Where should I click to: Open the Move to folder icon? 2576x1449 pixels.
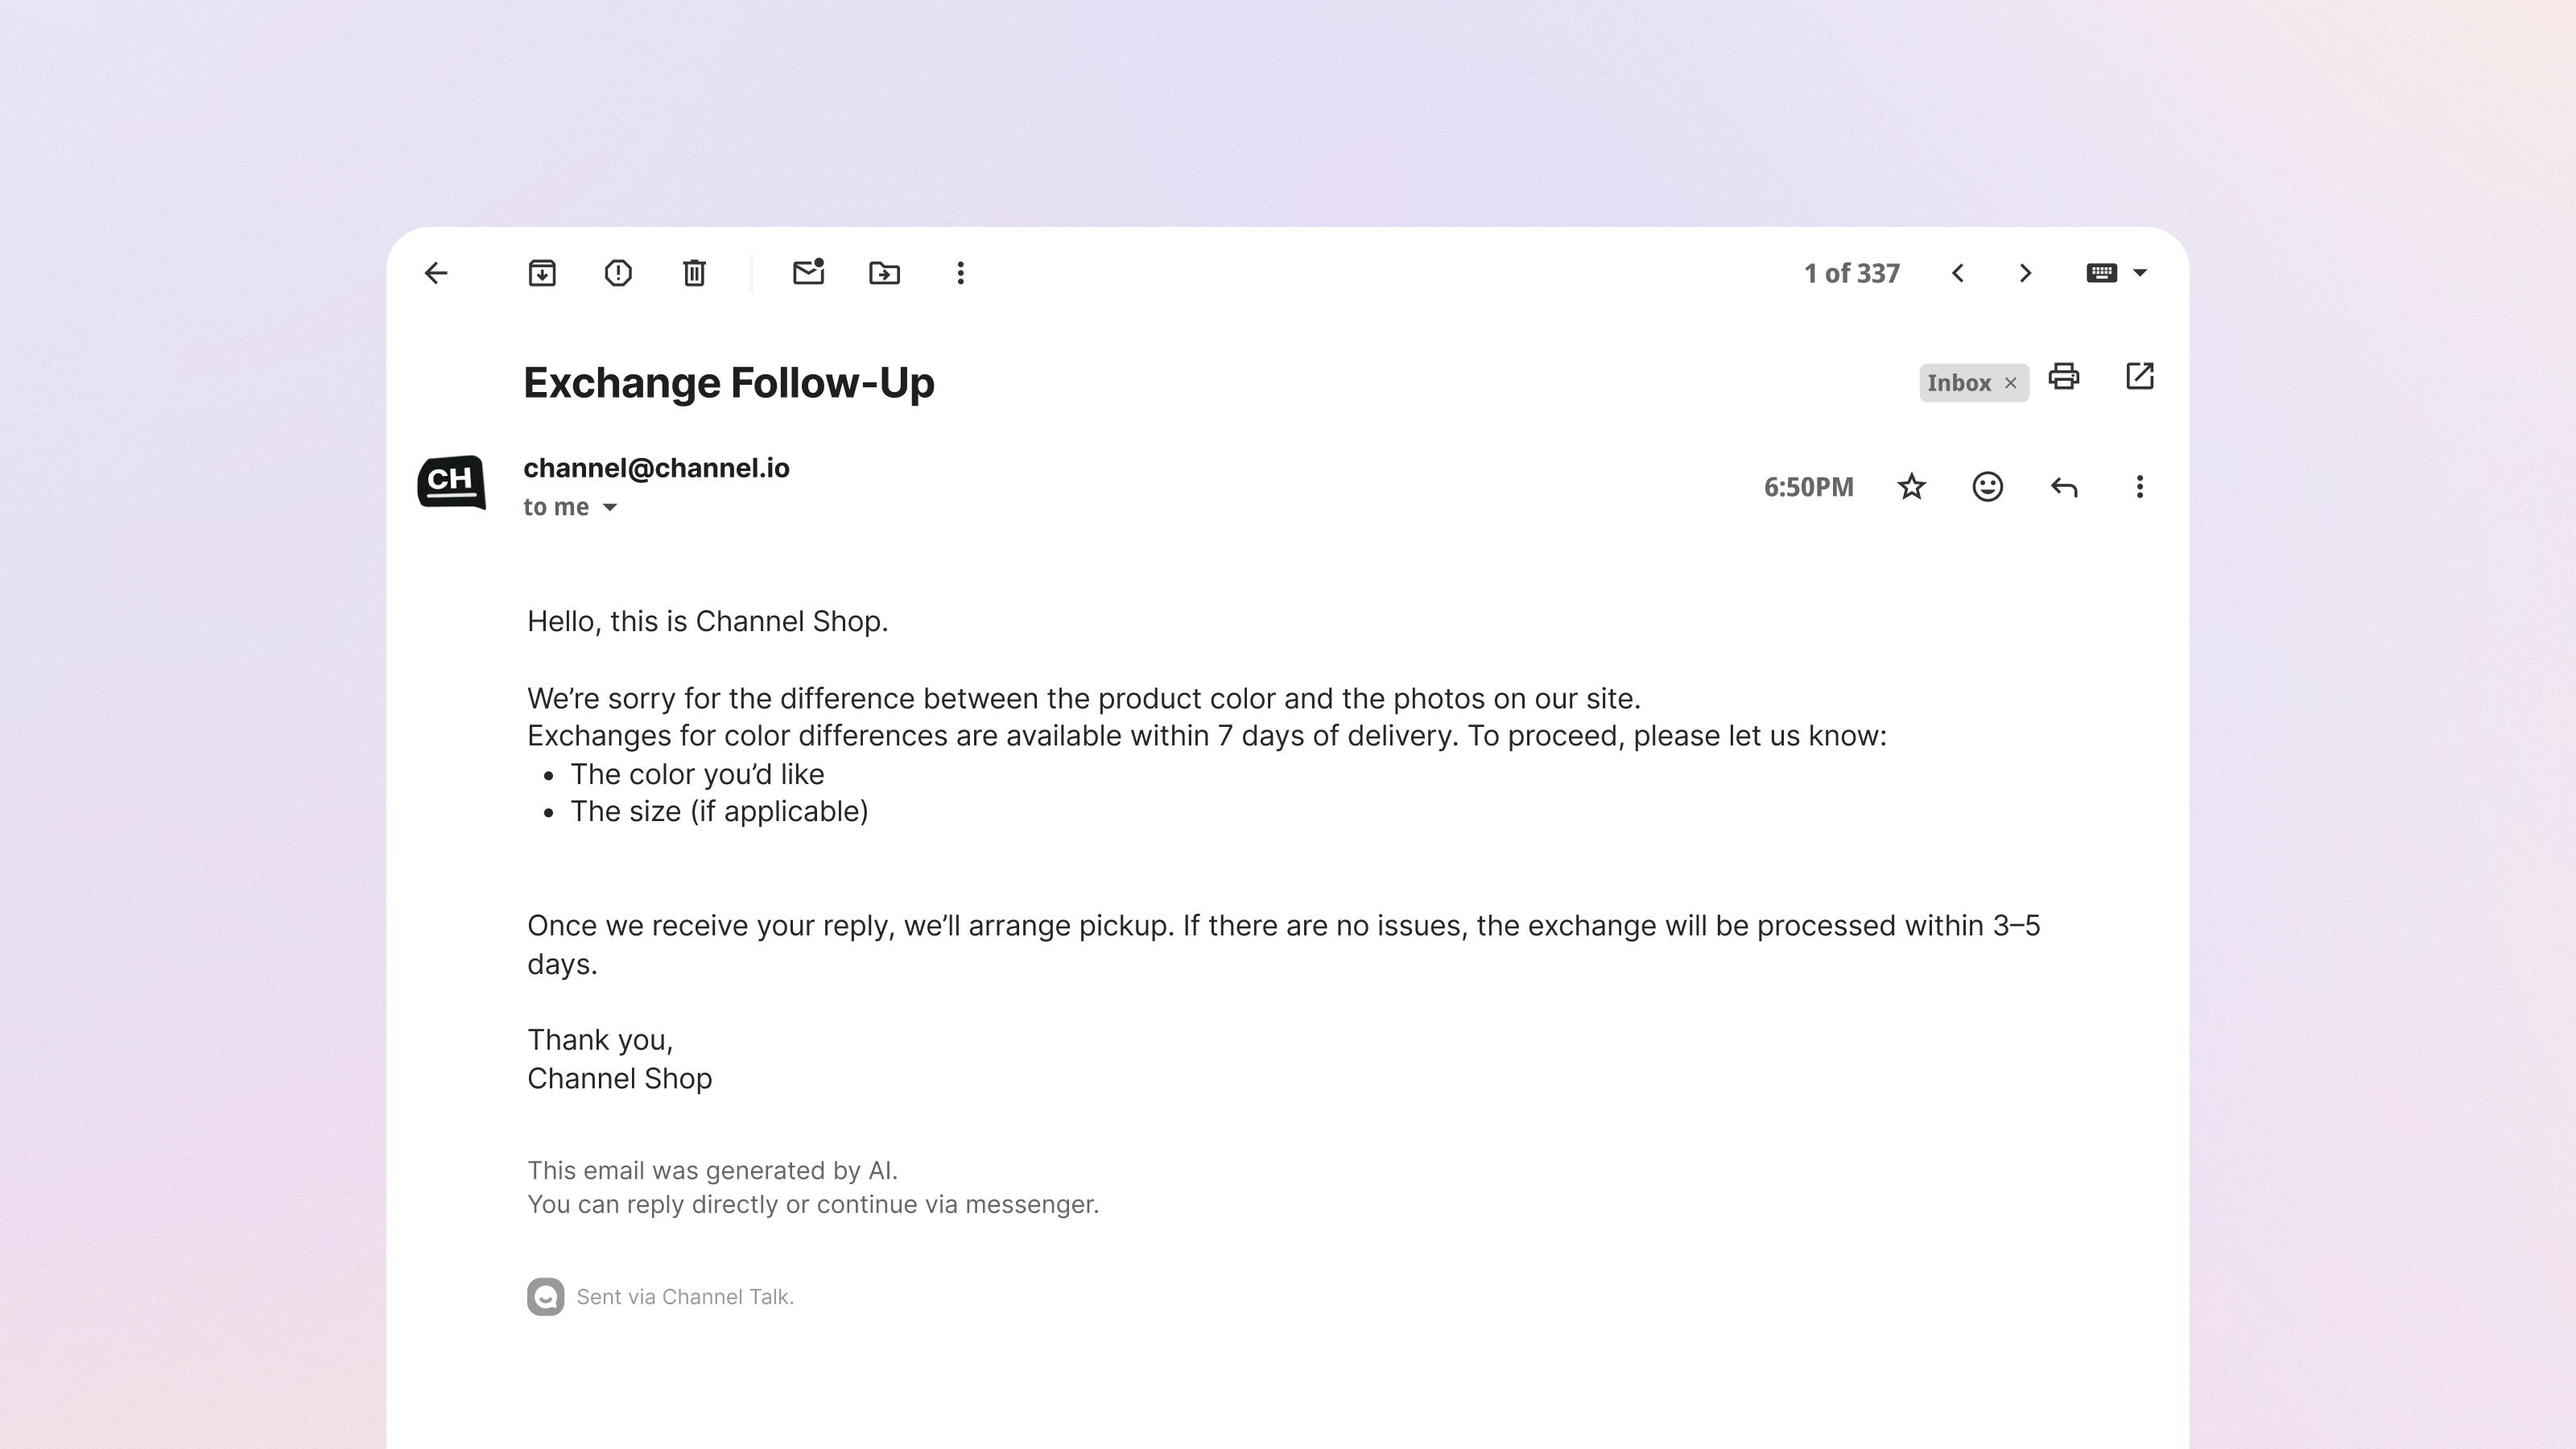[884, 273]
